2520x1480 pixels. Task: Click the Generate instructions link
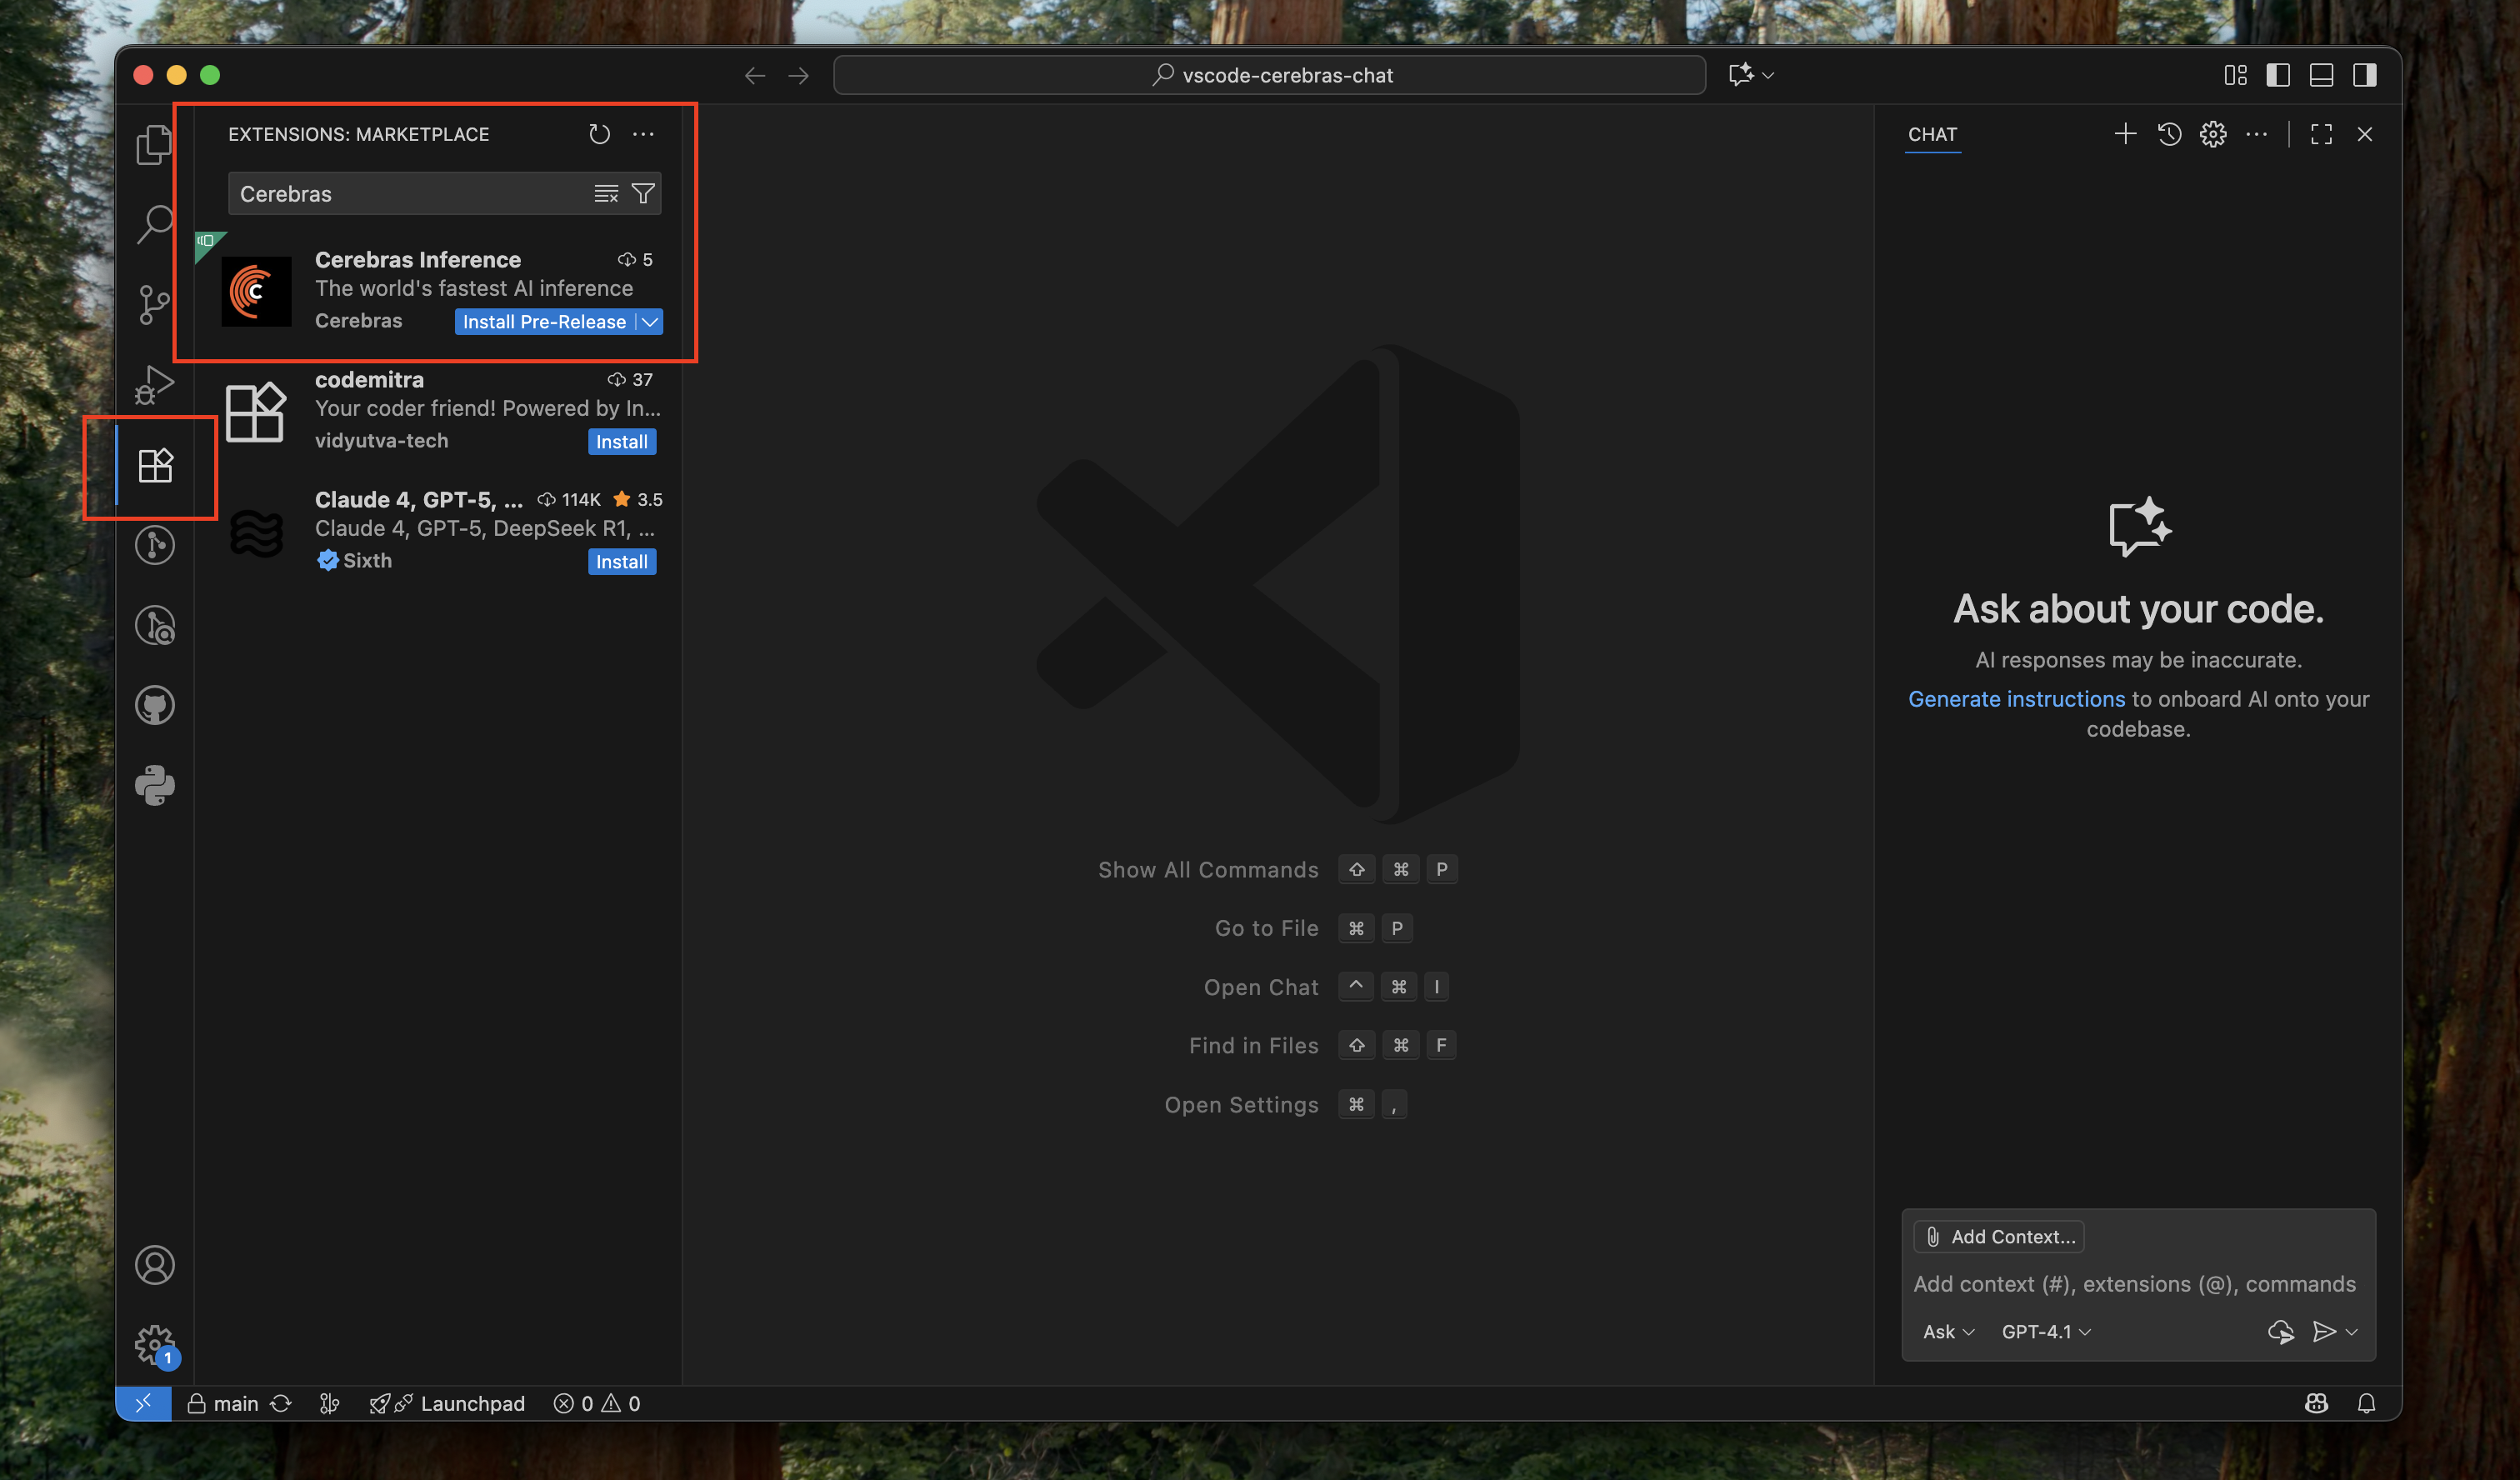pos(2016,699)
